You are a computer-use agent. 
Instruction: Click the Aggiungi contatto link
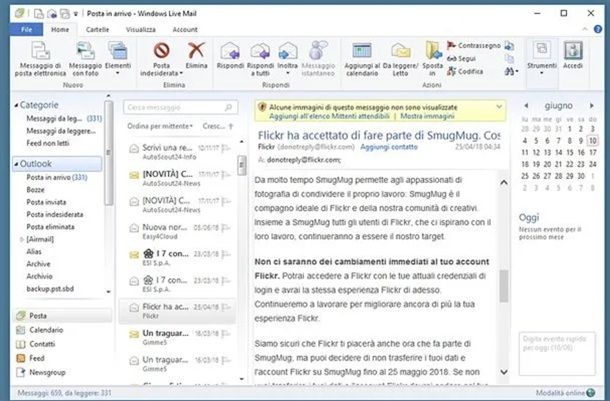[x=389, y=147]
